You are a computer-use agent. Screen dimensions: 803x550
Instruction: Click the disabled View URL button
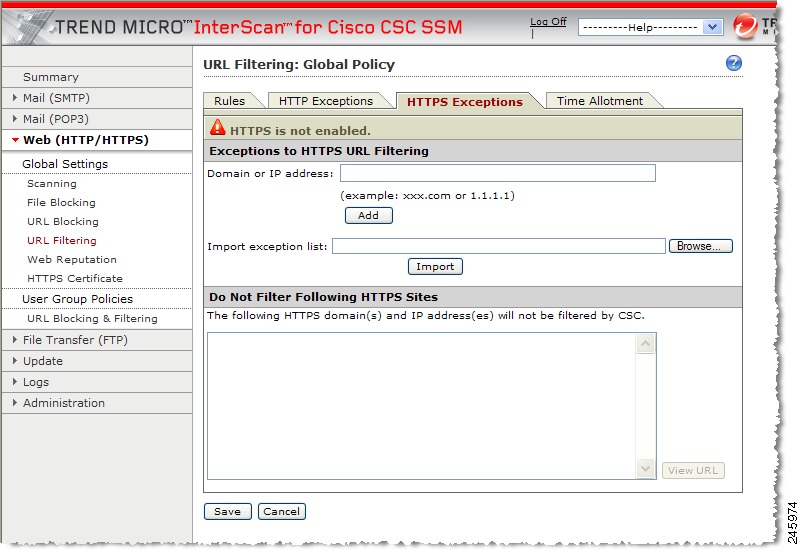(x=693, y=470)
